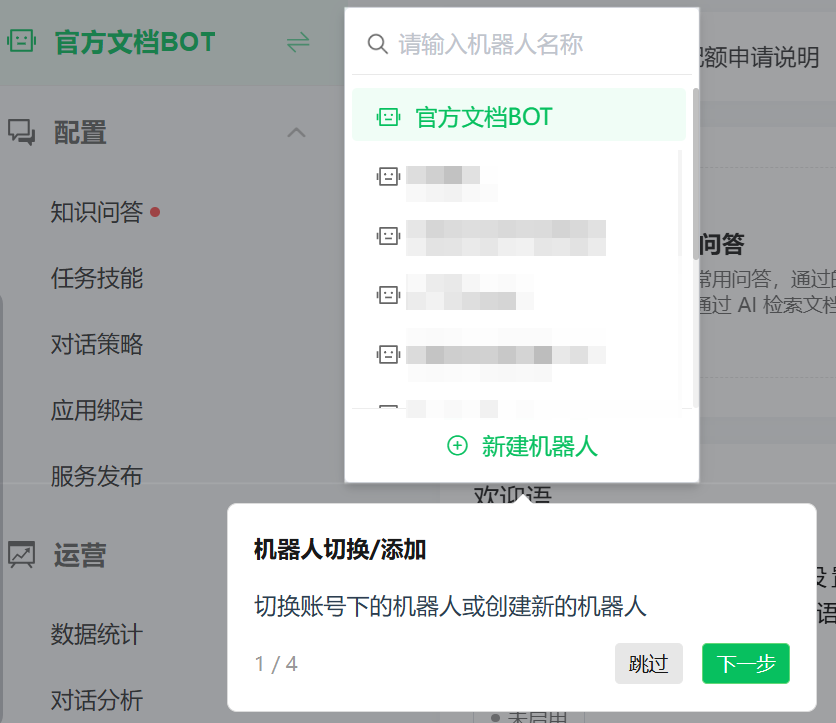The height and width of the screenshot is (723, 836).
Task: Click robot icon of selected 官方文档BOT entry
Action: tap(388, 117)
